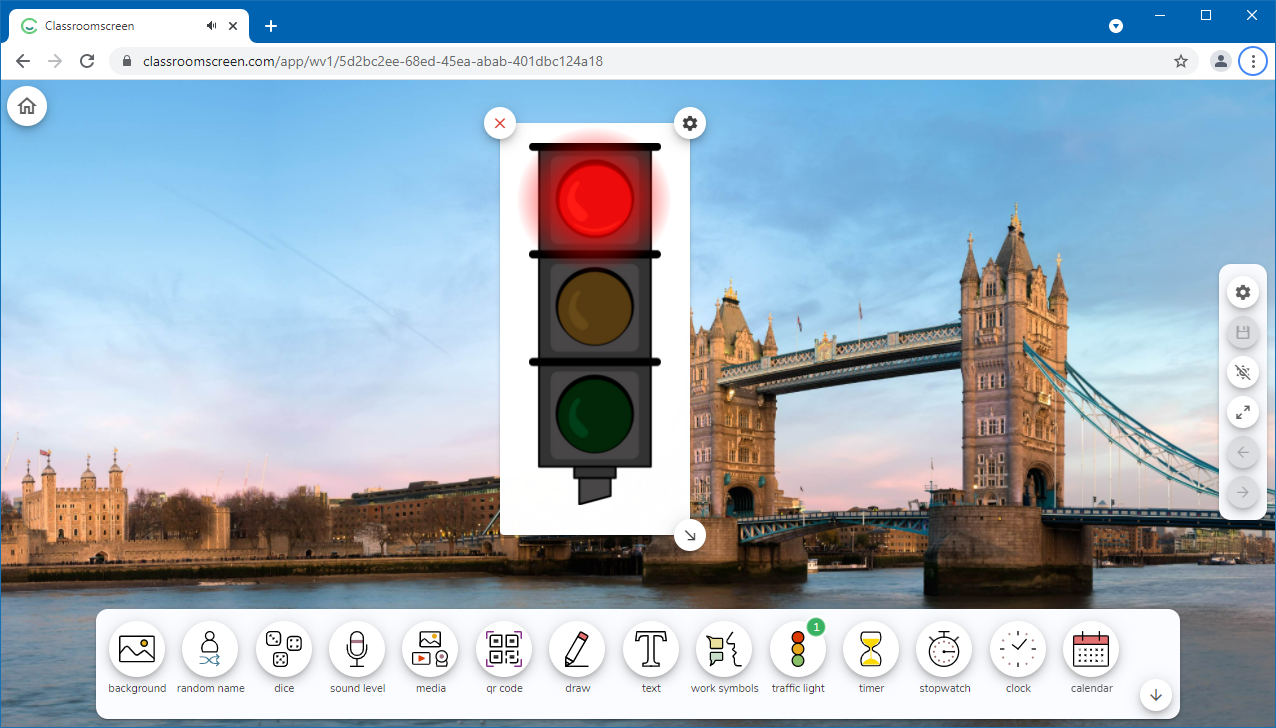Collapse the bottom widget toolbar
The width and height of the screenshot is (1276, 728).
1155,695
